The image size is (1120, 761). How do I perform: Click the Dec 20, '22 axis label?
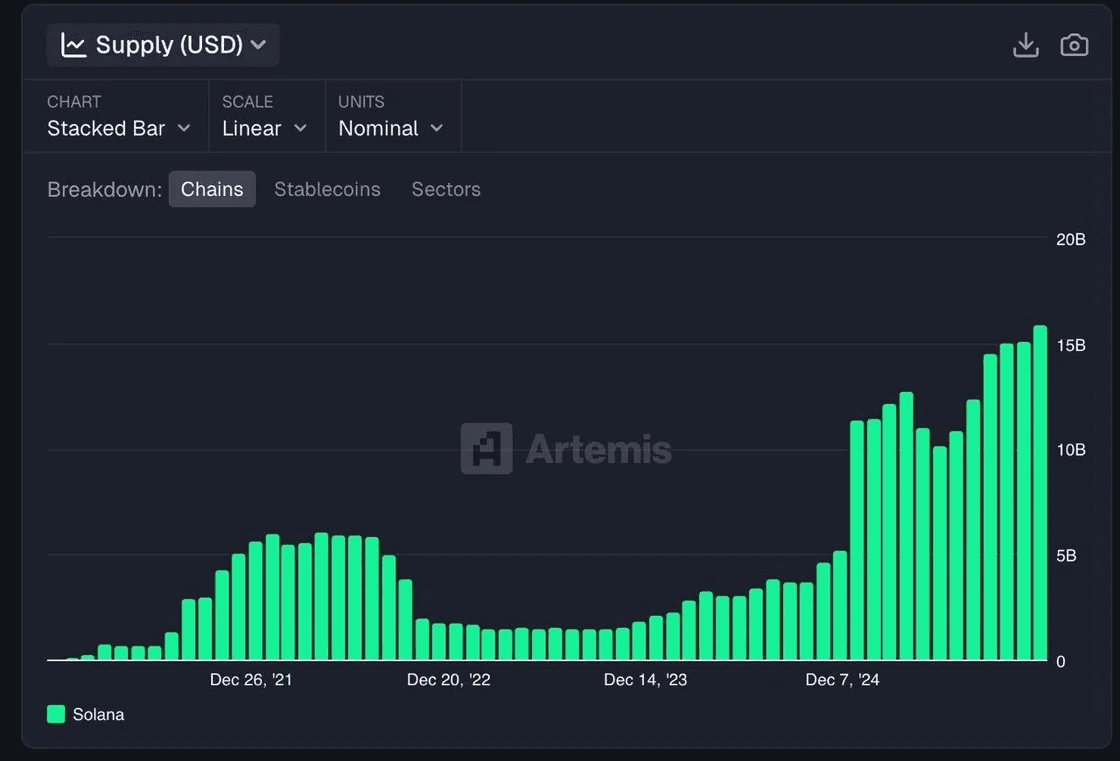coord(449,680)
